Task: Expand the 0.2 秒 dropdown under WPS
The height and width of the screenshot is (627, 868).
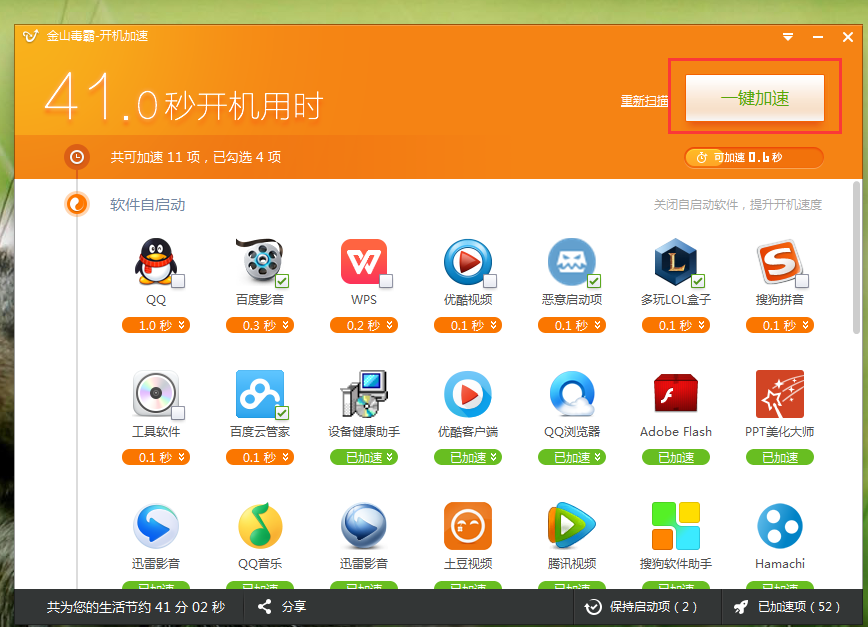Action: [390, 325]
